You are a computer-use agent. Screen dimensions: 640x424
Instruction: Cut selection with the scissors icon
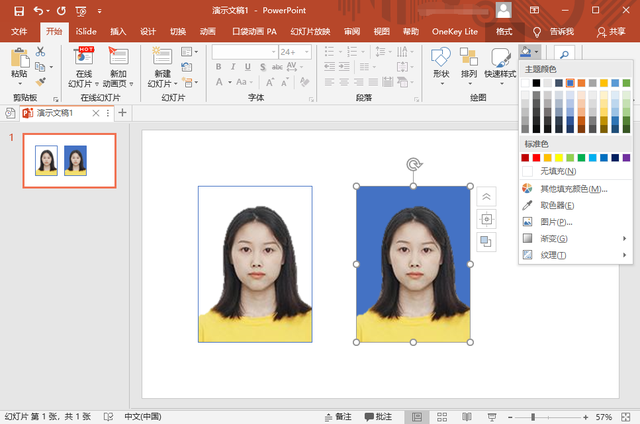pos(40,51)
